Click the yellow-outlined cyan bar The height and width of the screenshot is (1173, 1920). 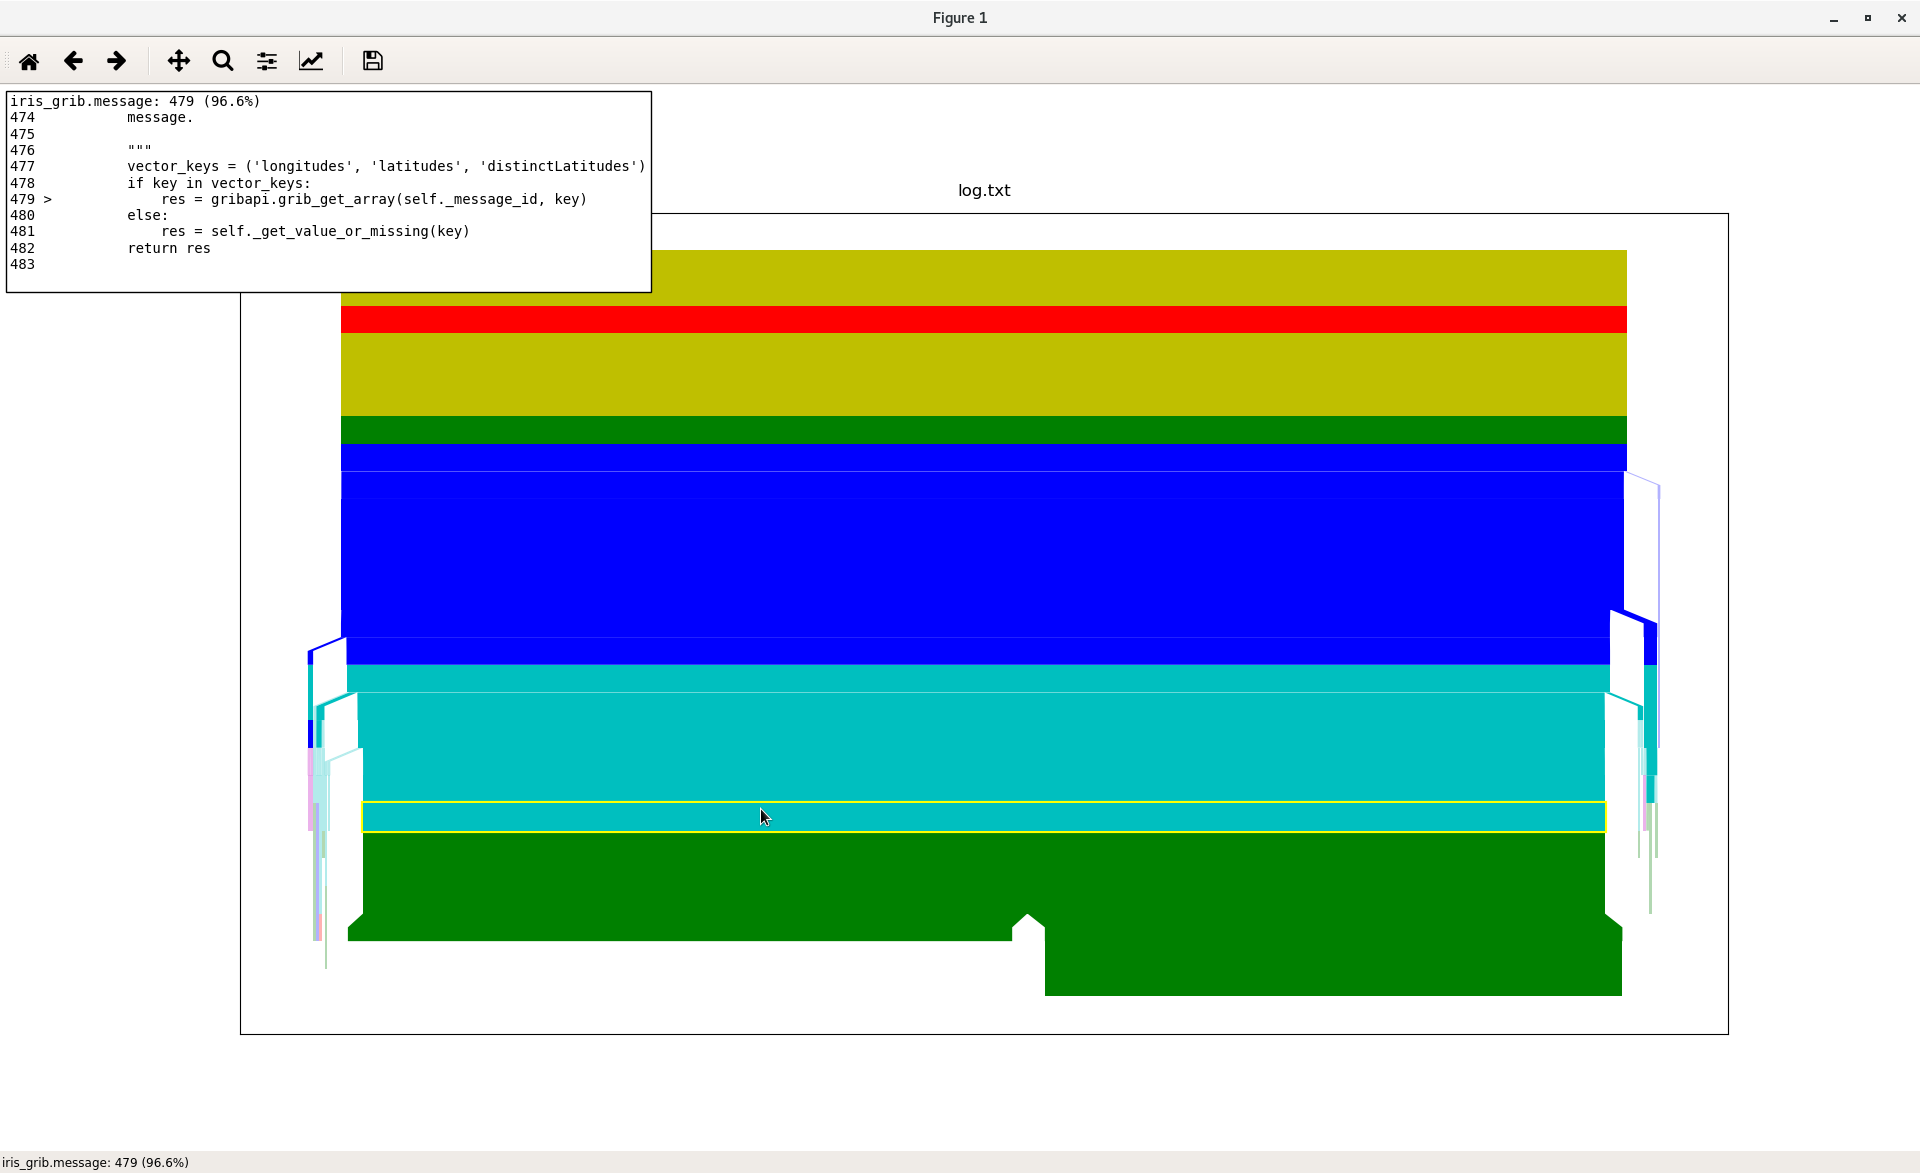click(x=983, y=817)
